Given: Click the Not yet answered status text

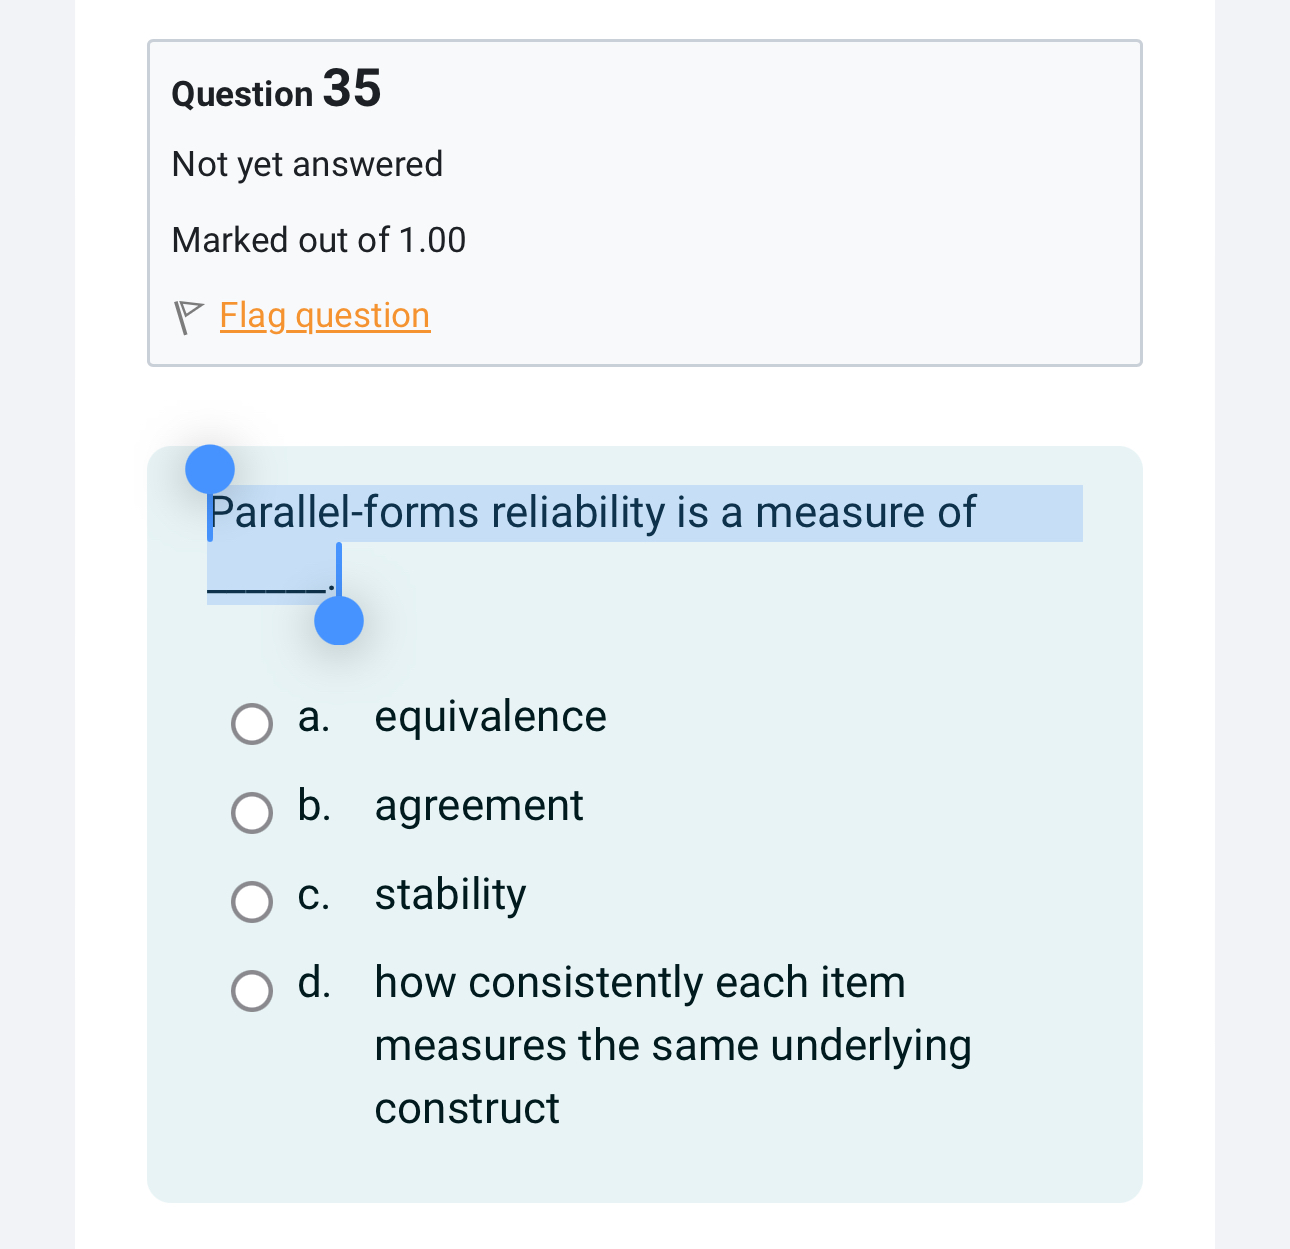Looking at the screenshot, I should 307,164.
